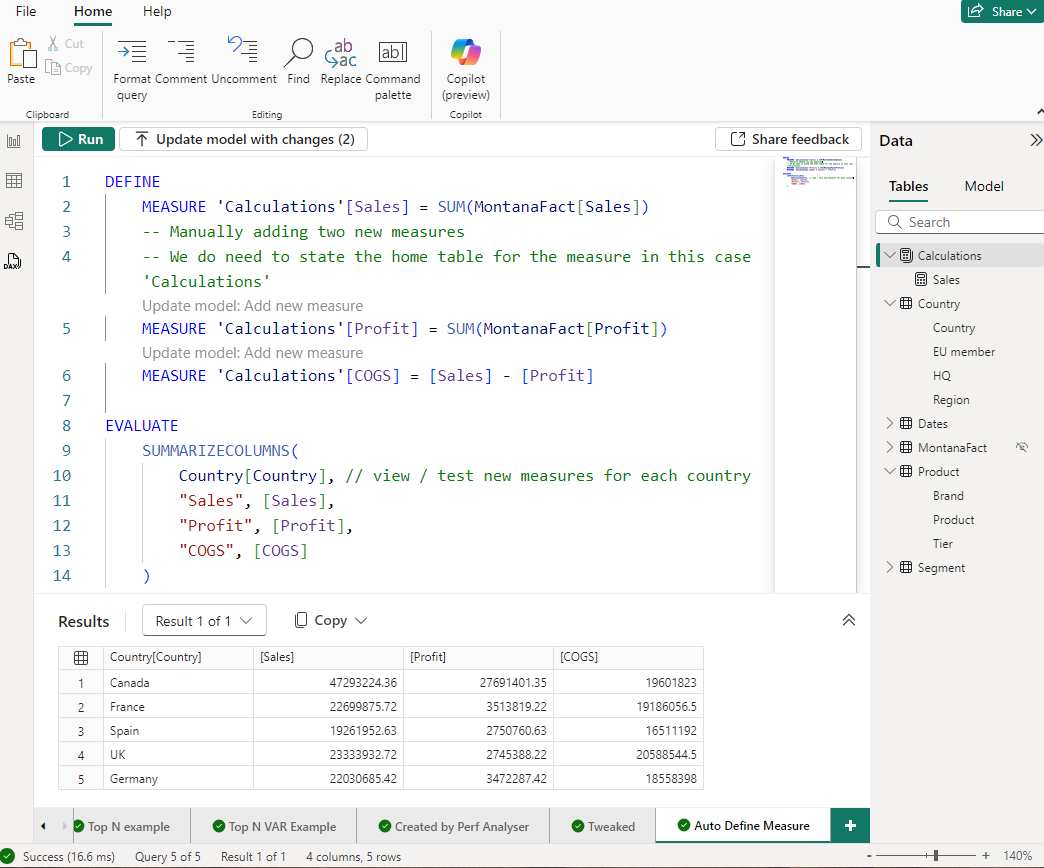Add a new query tab with plus

pyautogui.click(x=850, y=825)
